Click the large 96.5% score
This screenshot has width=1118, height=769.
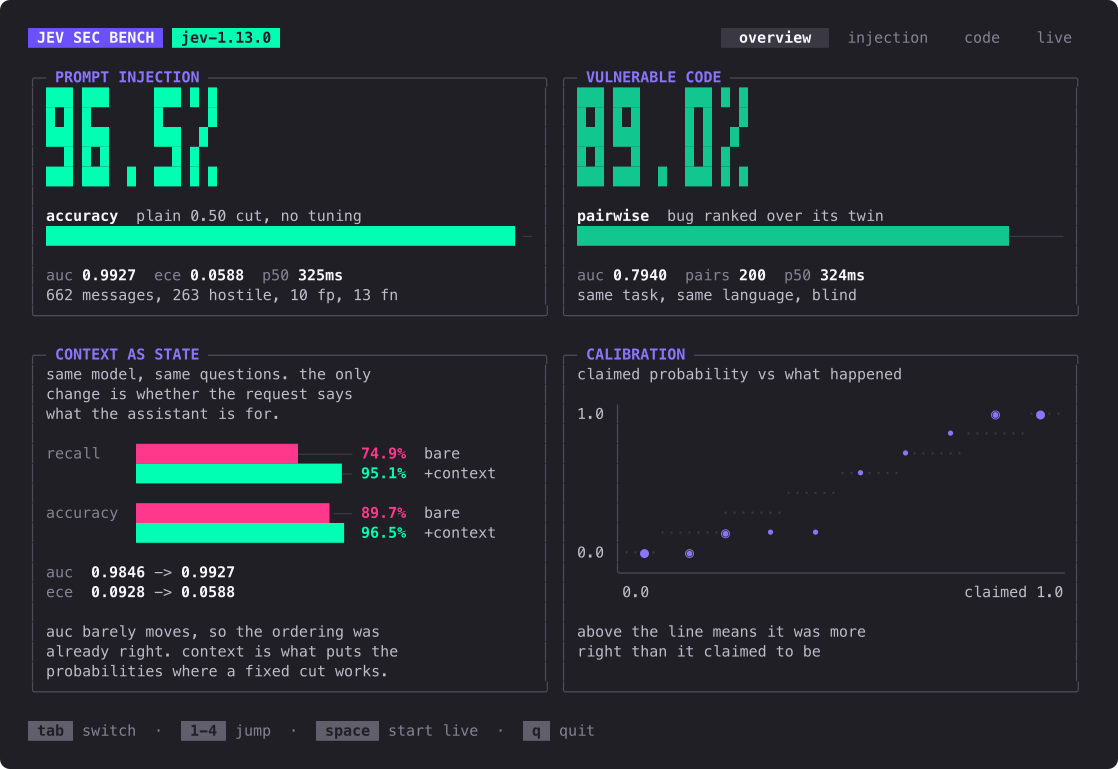(x=132, y=137)
